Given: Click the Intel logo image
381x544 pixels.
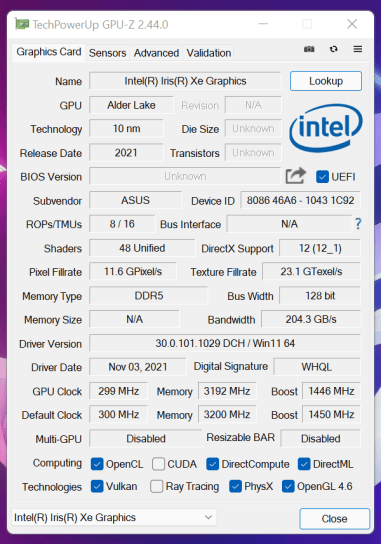Looking at the screenshot, I should 326,128.
